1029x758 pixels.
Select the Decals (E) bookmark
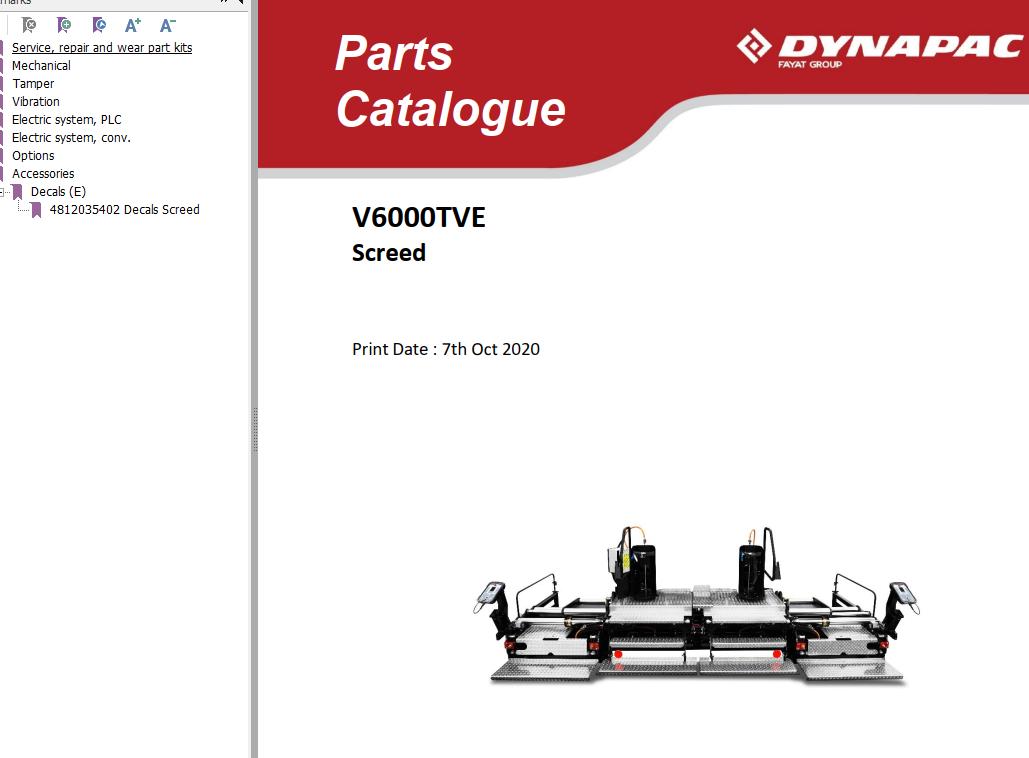coord(58,192)
